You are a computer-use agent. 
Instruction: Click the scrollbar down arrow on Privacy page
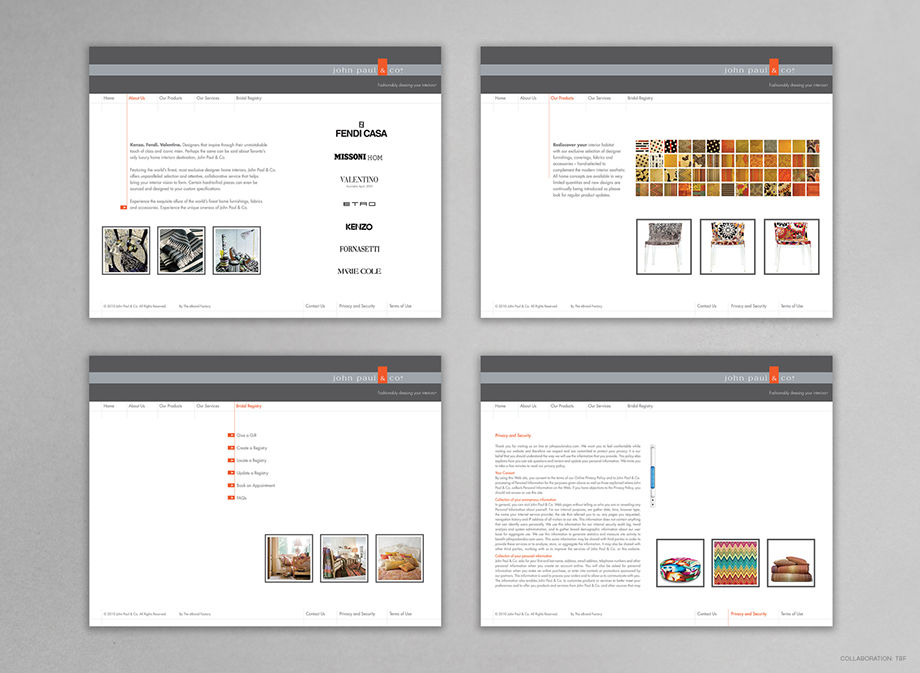point(652,504)
